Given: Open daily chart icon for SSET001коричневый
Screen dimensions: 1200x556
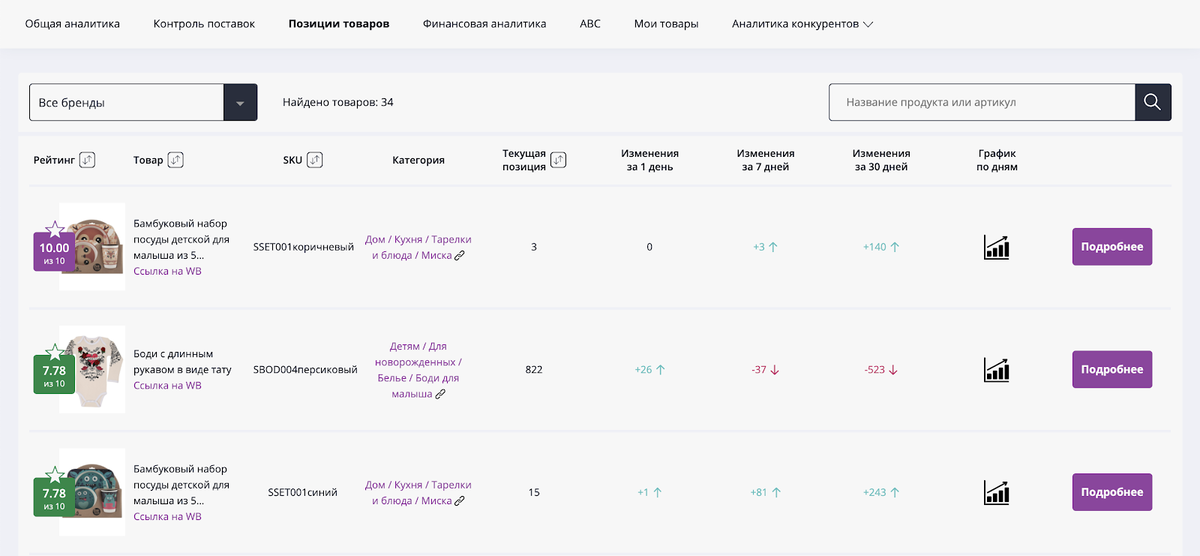Looking at the screenshot, I should click(x=996, y=247).
